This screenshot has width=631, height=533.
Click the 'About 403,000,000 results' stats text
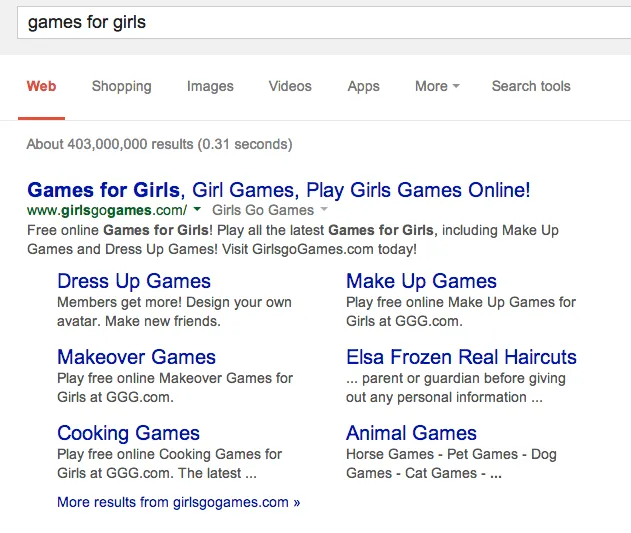pos(159,144)
